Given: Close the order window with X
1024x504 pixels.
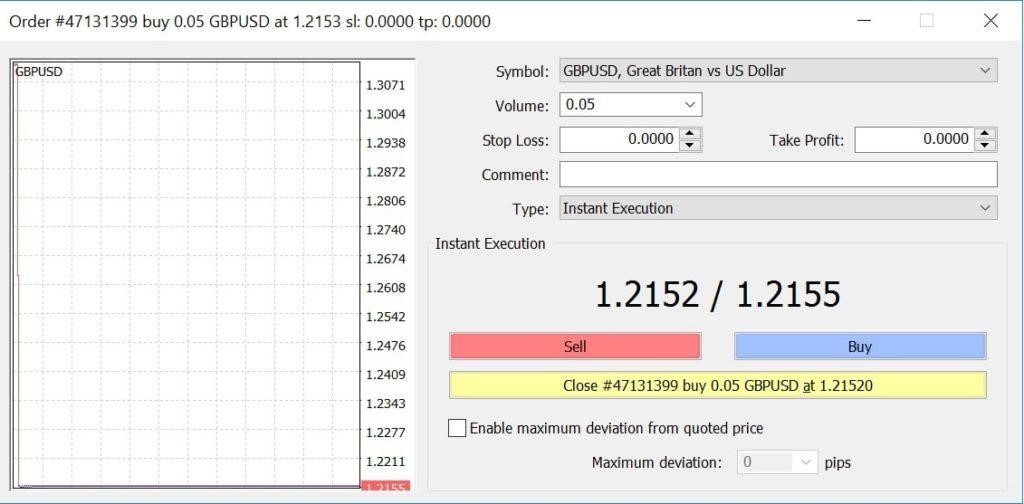Looking at the screenshot, I should tap(990, 21).
